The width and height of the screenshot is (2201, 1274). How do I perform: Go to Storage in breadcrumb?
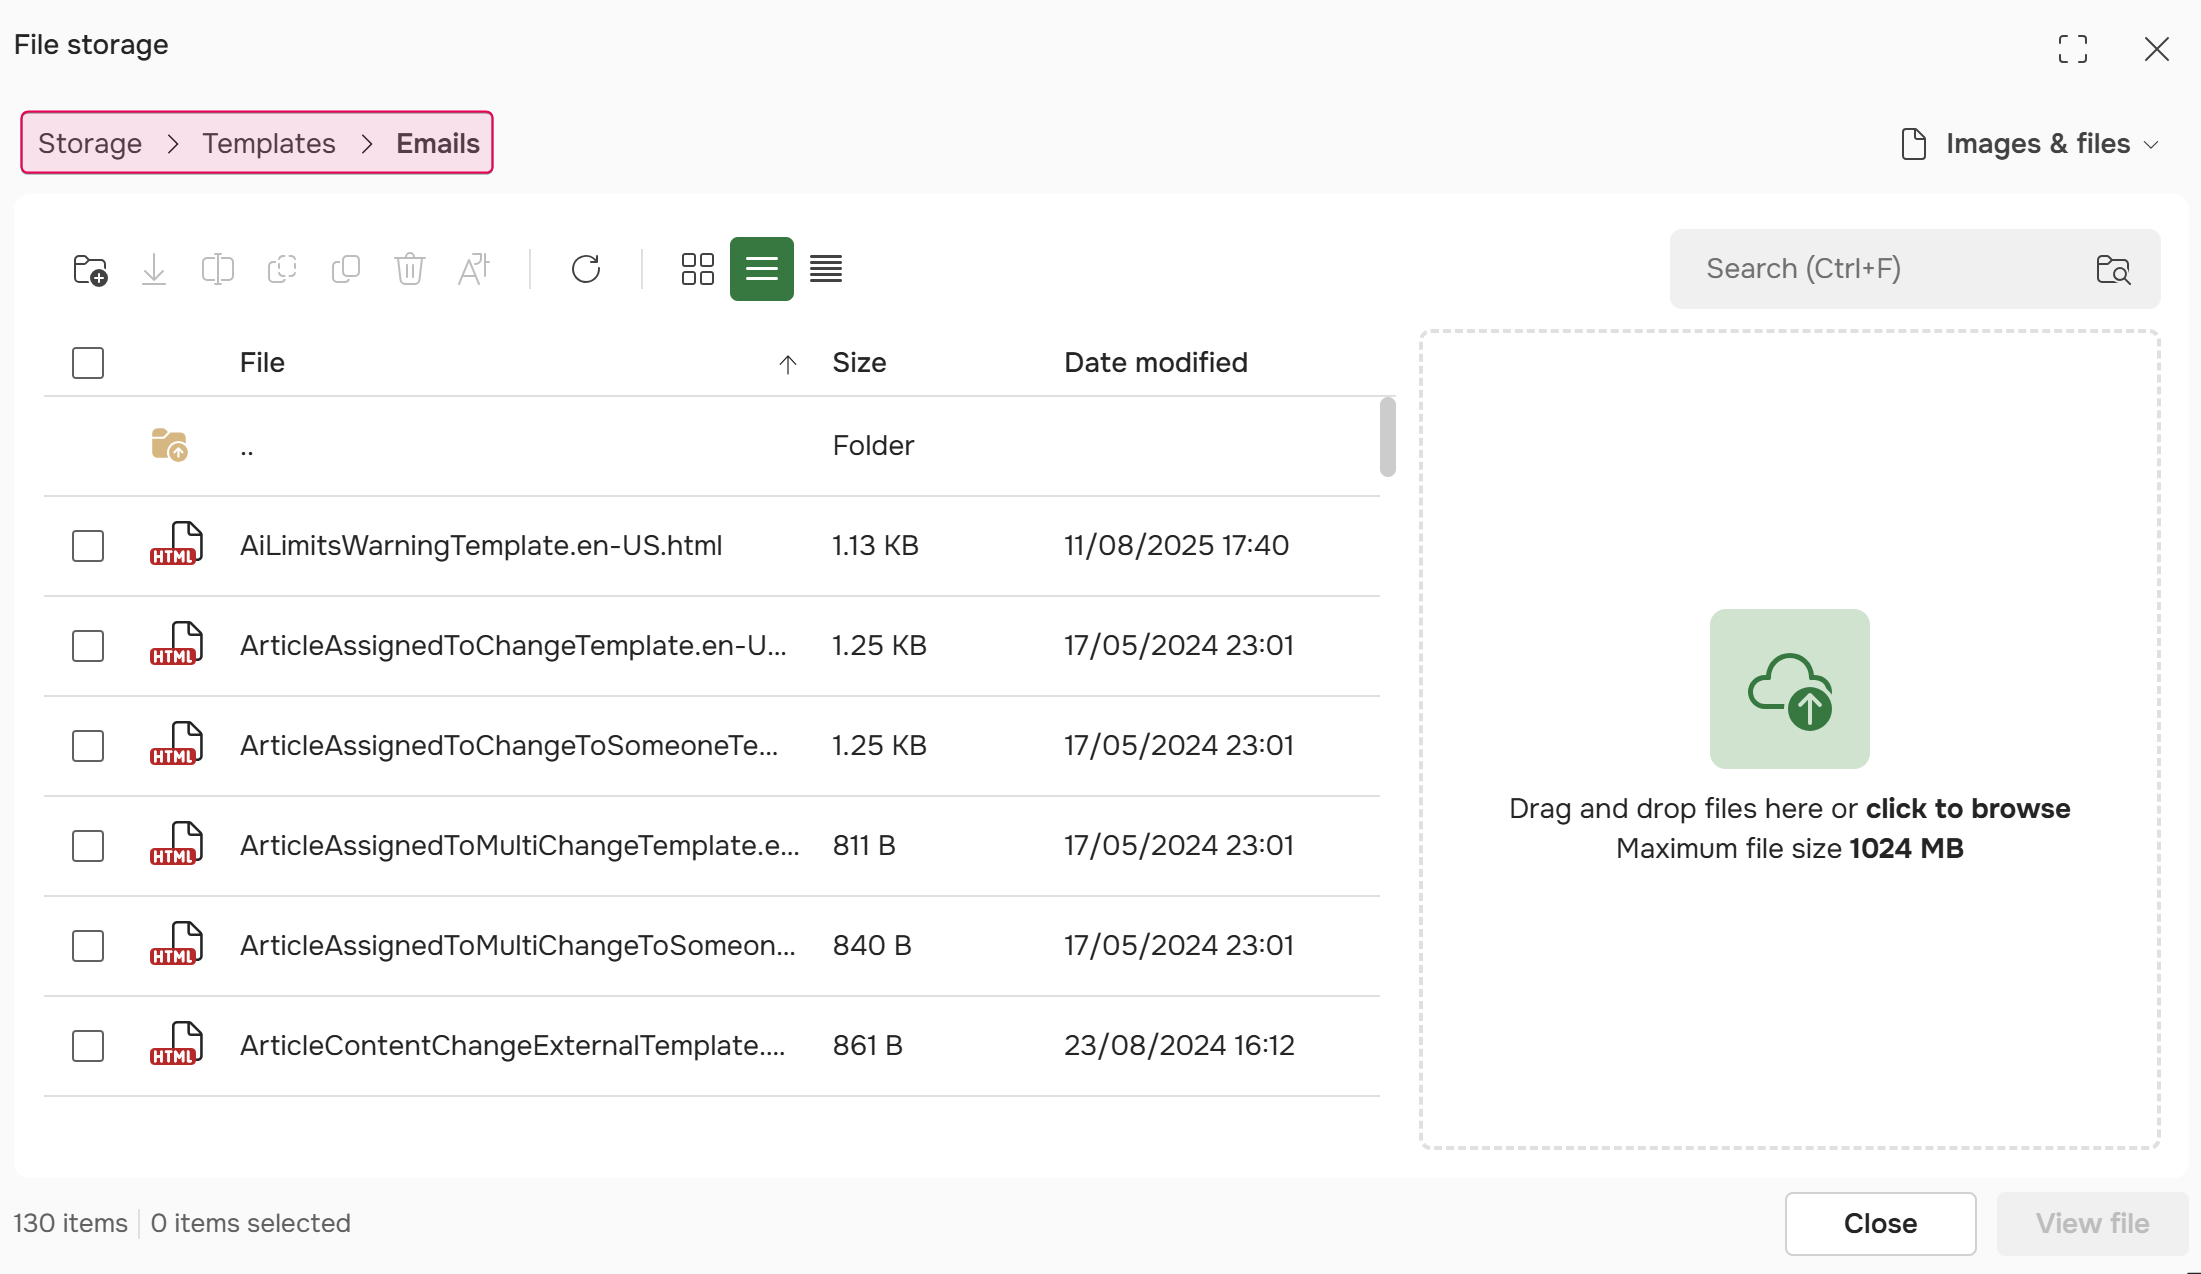coord(90,143)
